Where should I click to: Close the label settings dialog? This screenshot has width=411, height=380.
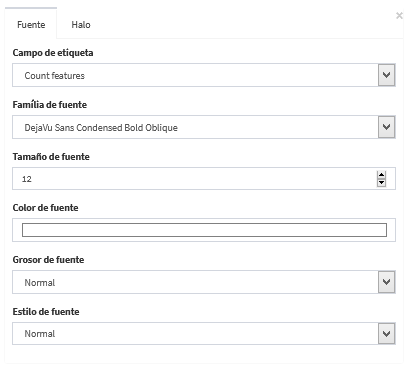399,16
